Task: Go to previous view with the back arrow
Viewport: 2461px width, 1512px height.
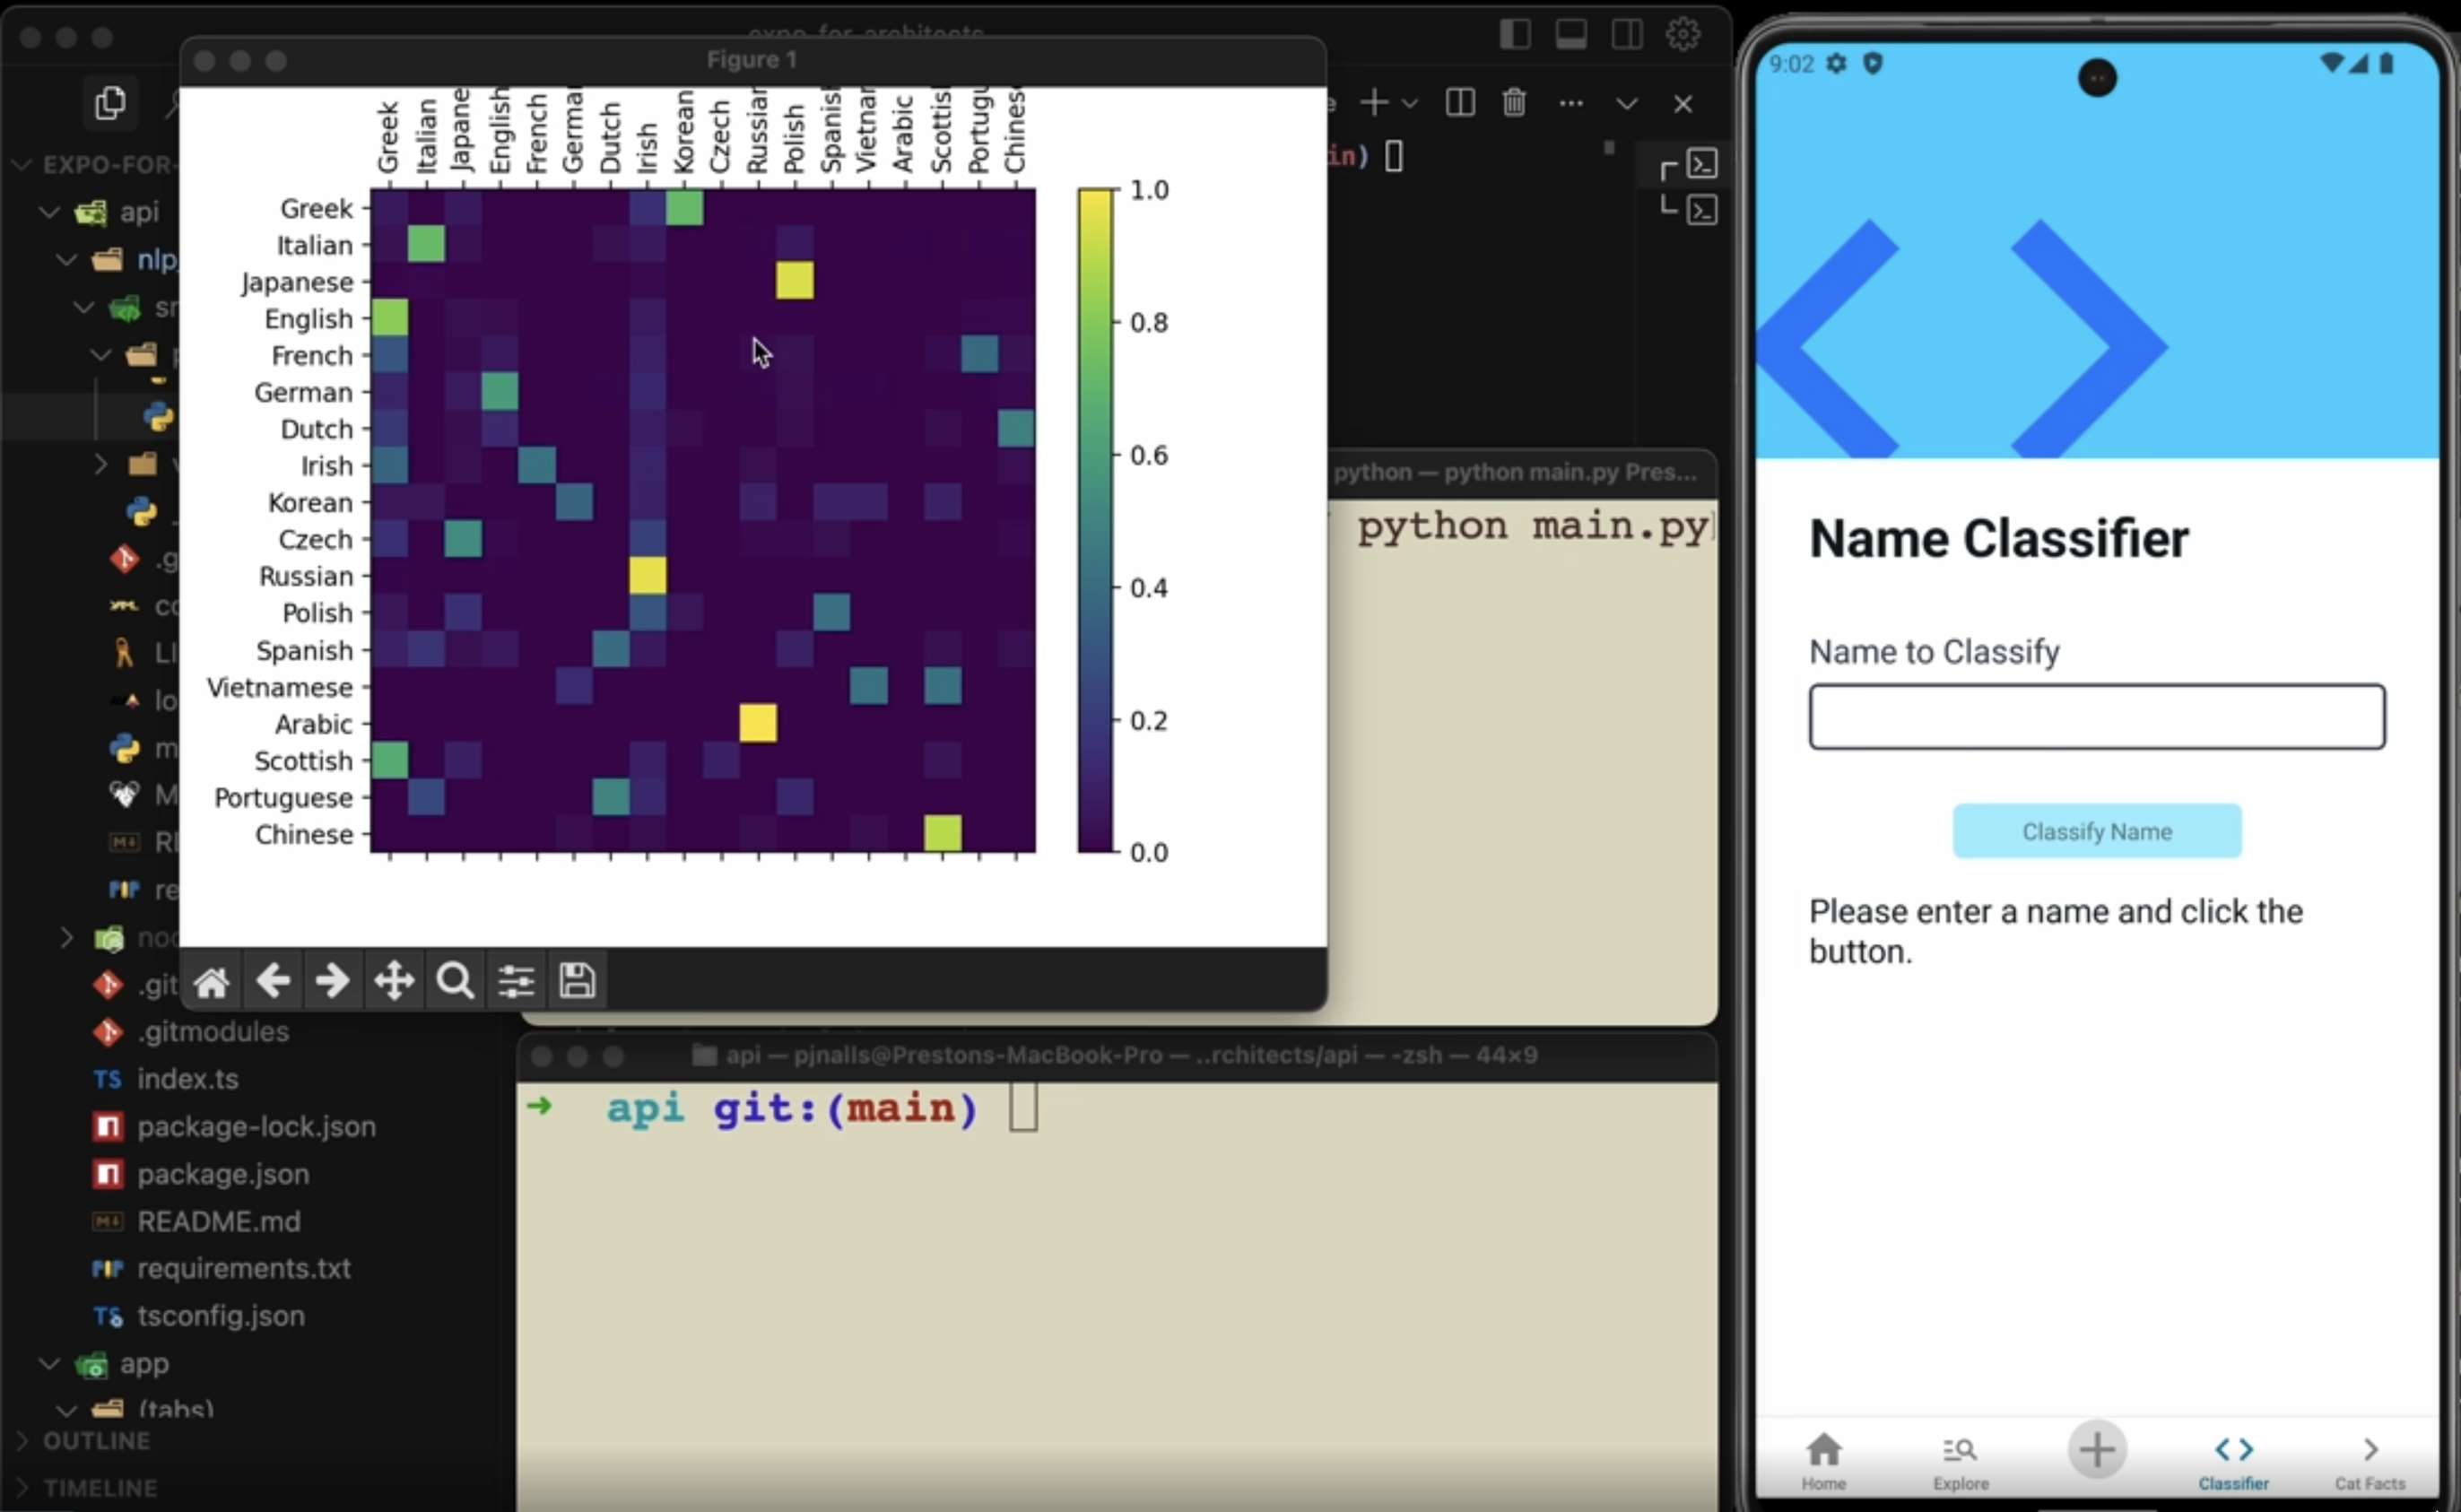Action: 272,981
